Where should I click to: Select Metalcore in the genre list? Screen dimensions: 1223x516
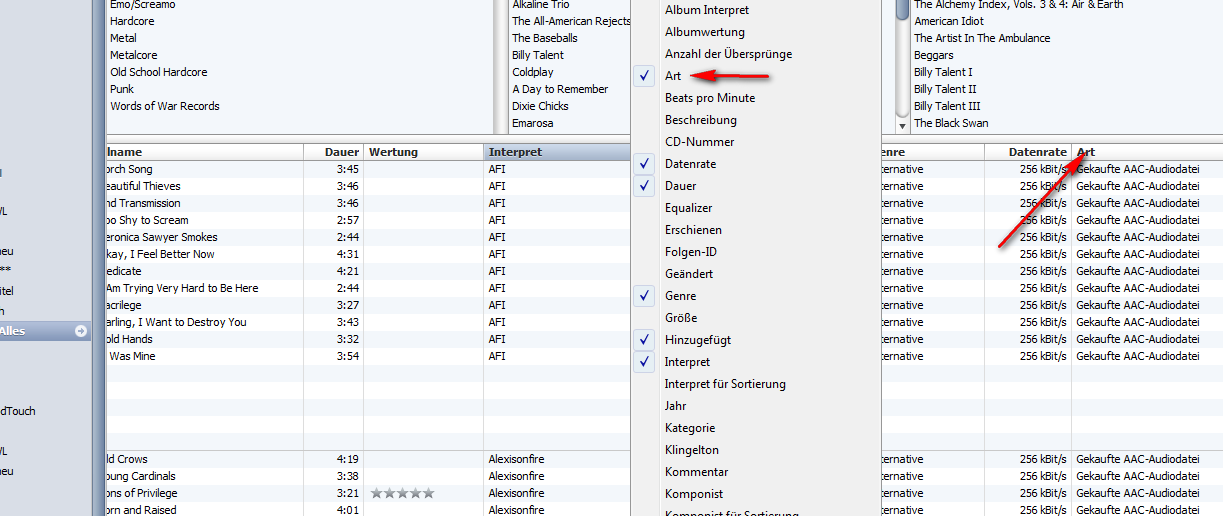[x=133, y=55]
